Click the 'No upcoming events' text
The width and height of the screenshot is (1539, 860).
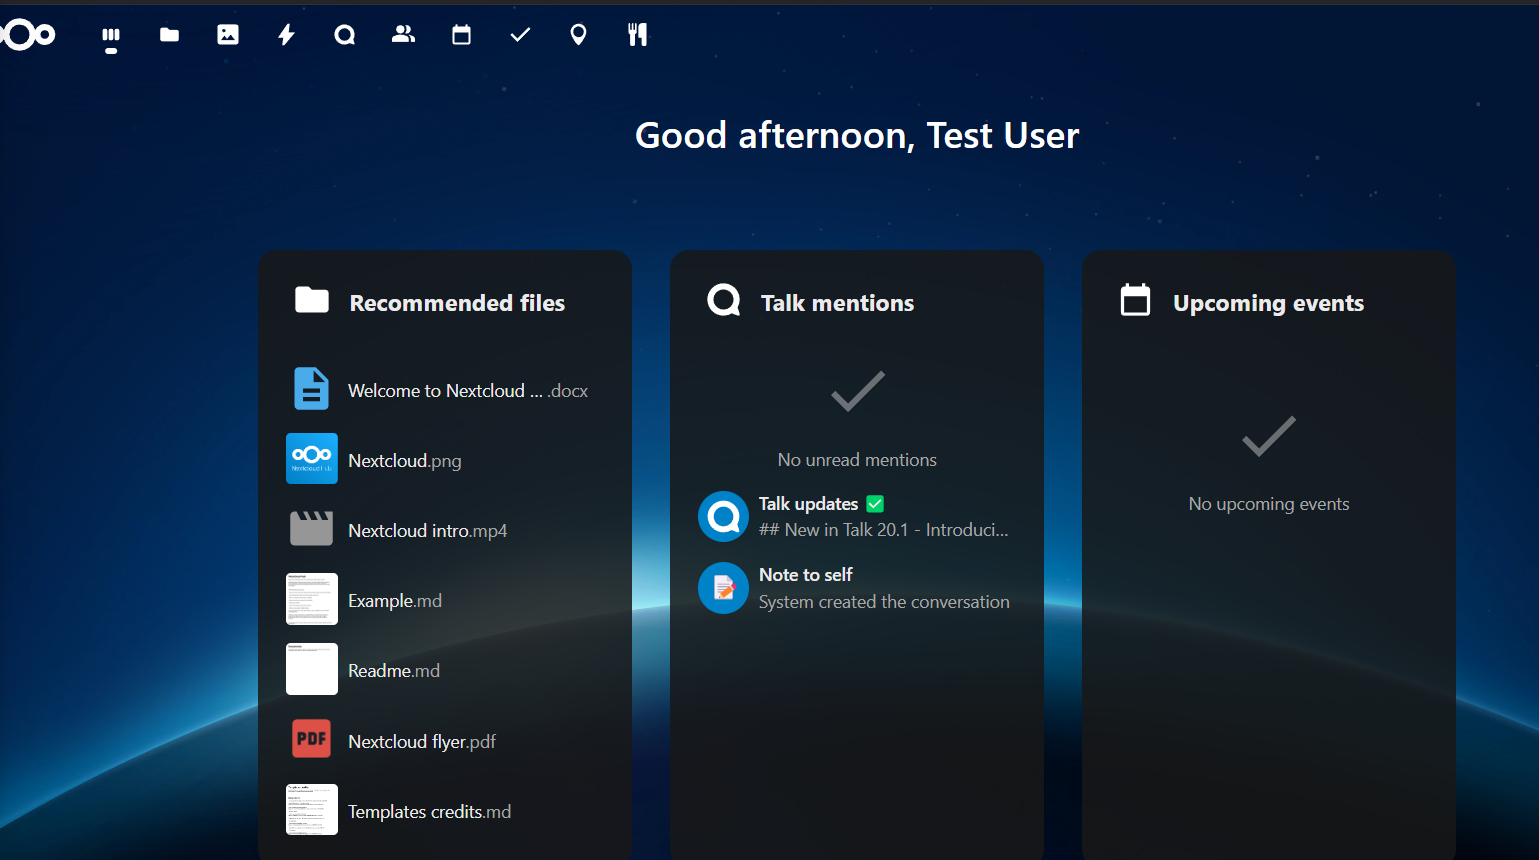click(1269, 504)
